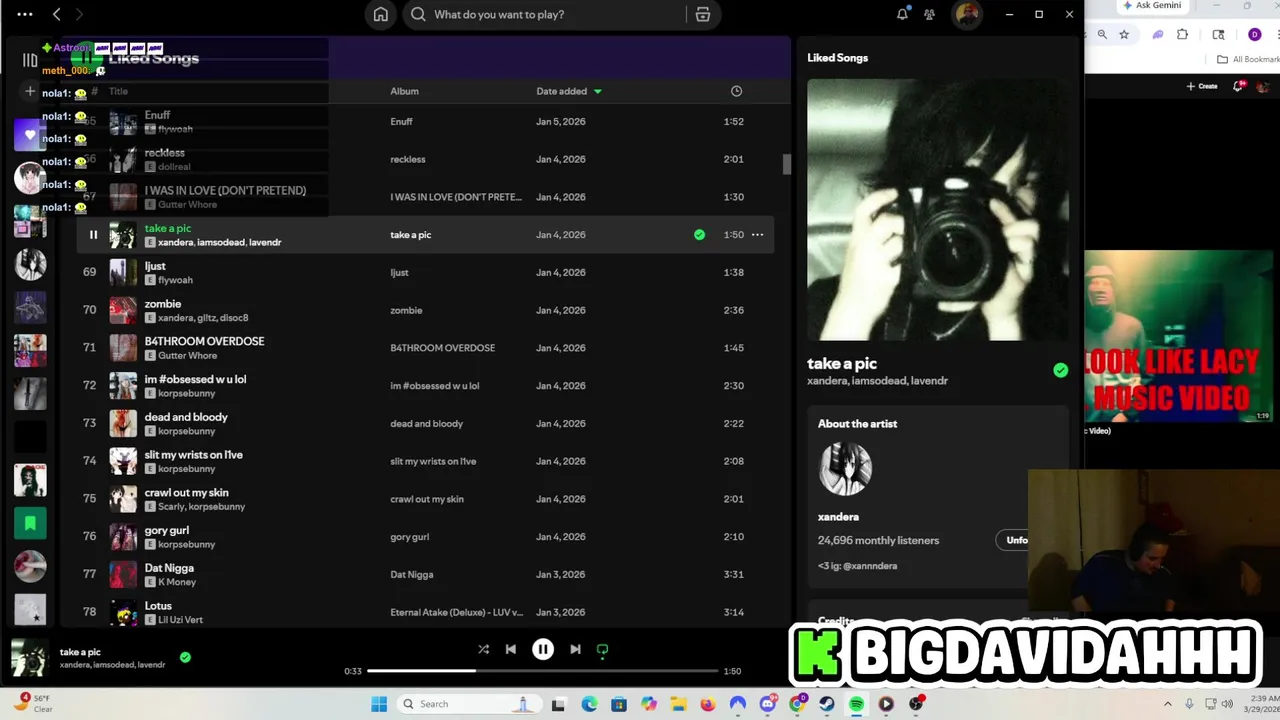Open Steam from the taskbar
This screenshot has height=720, width=1280.
tap(827, 704)
